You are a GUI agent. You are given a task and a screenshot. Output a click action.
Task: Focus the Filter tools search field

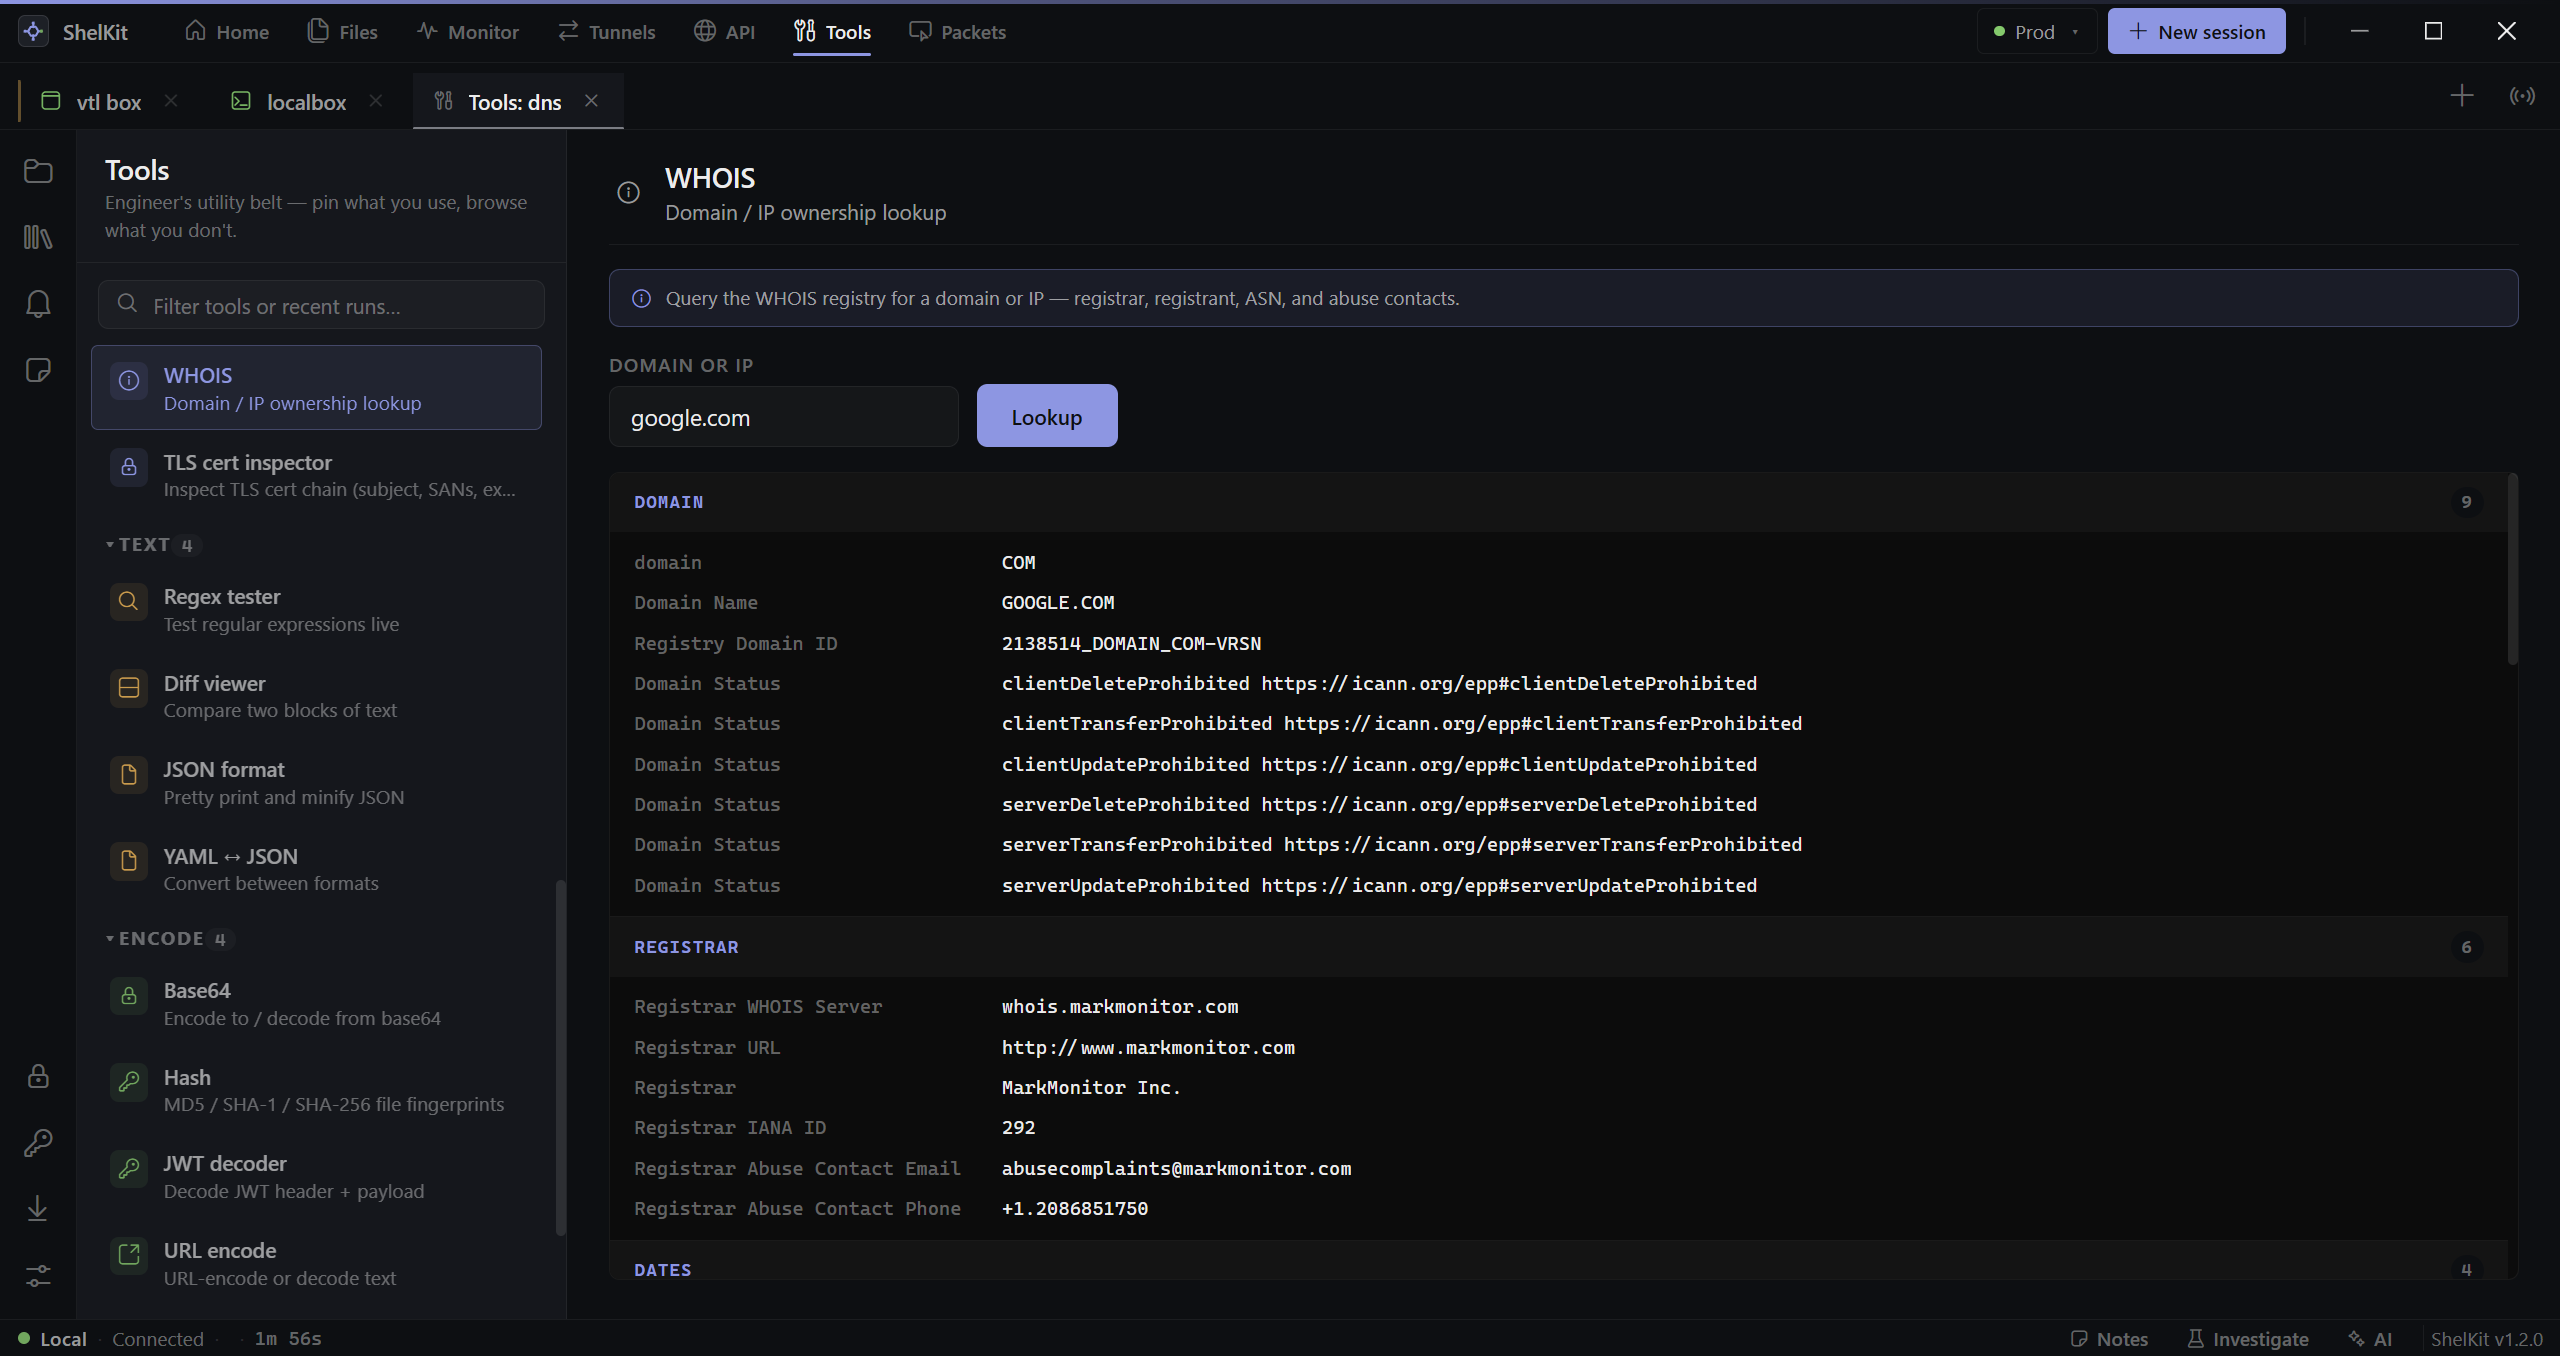click(x=321, y=305)
